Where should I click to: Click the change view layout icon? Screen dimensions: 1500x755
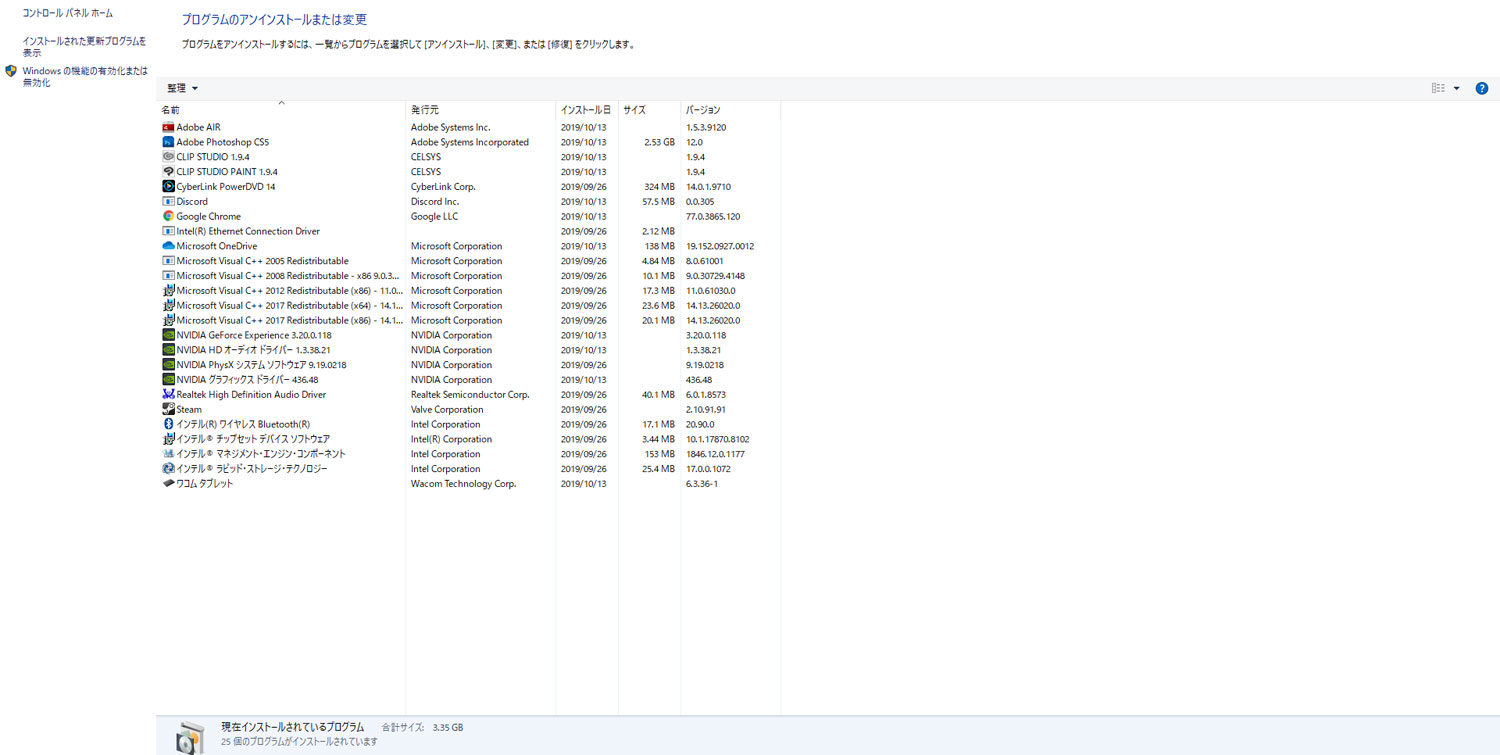[x=1438, y=88]
